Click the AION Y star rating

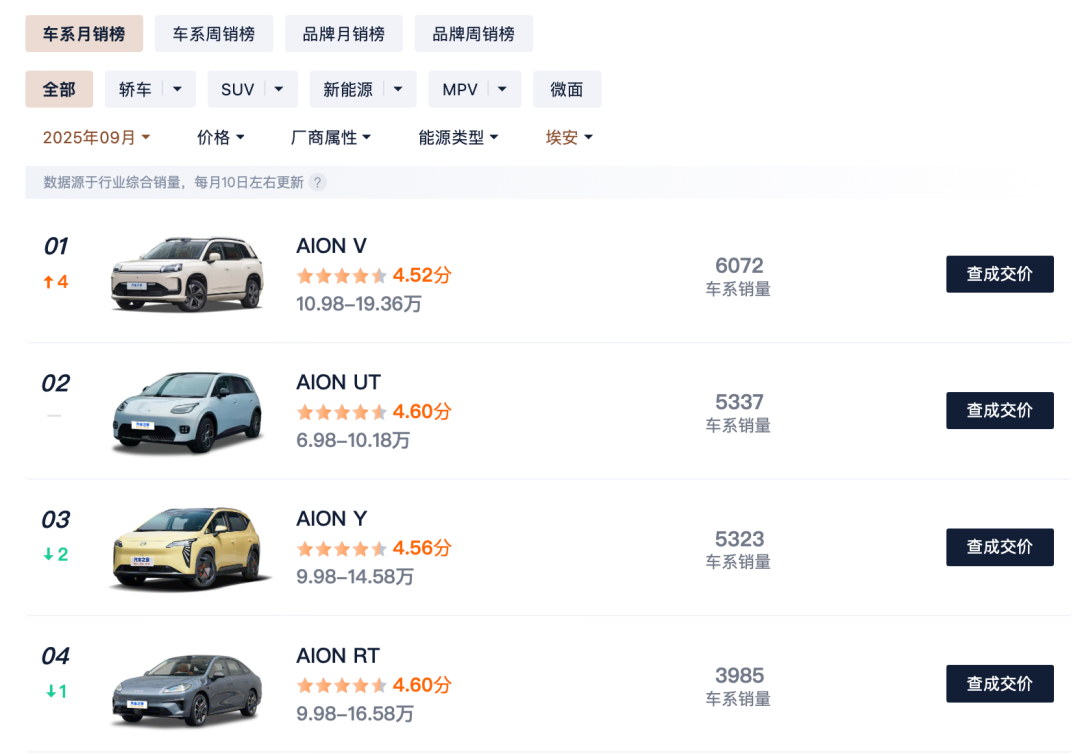click(x=341, y=548)
